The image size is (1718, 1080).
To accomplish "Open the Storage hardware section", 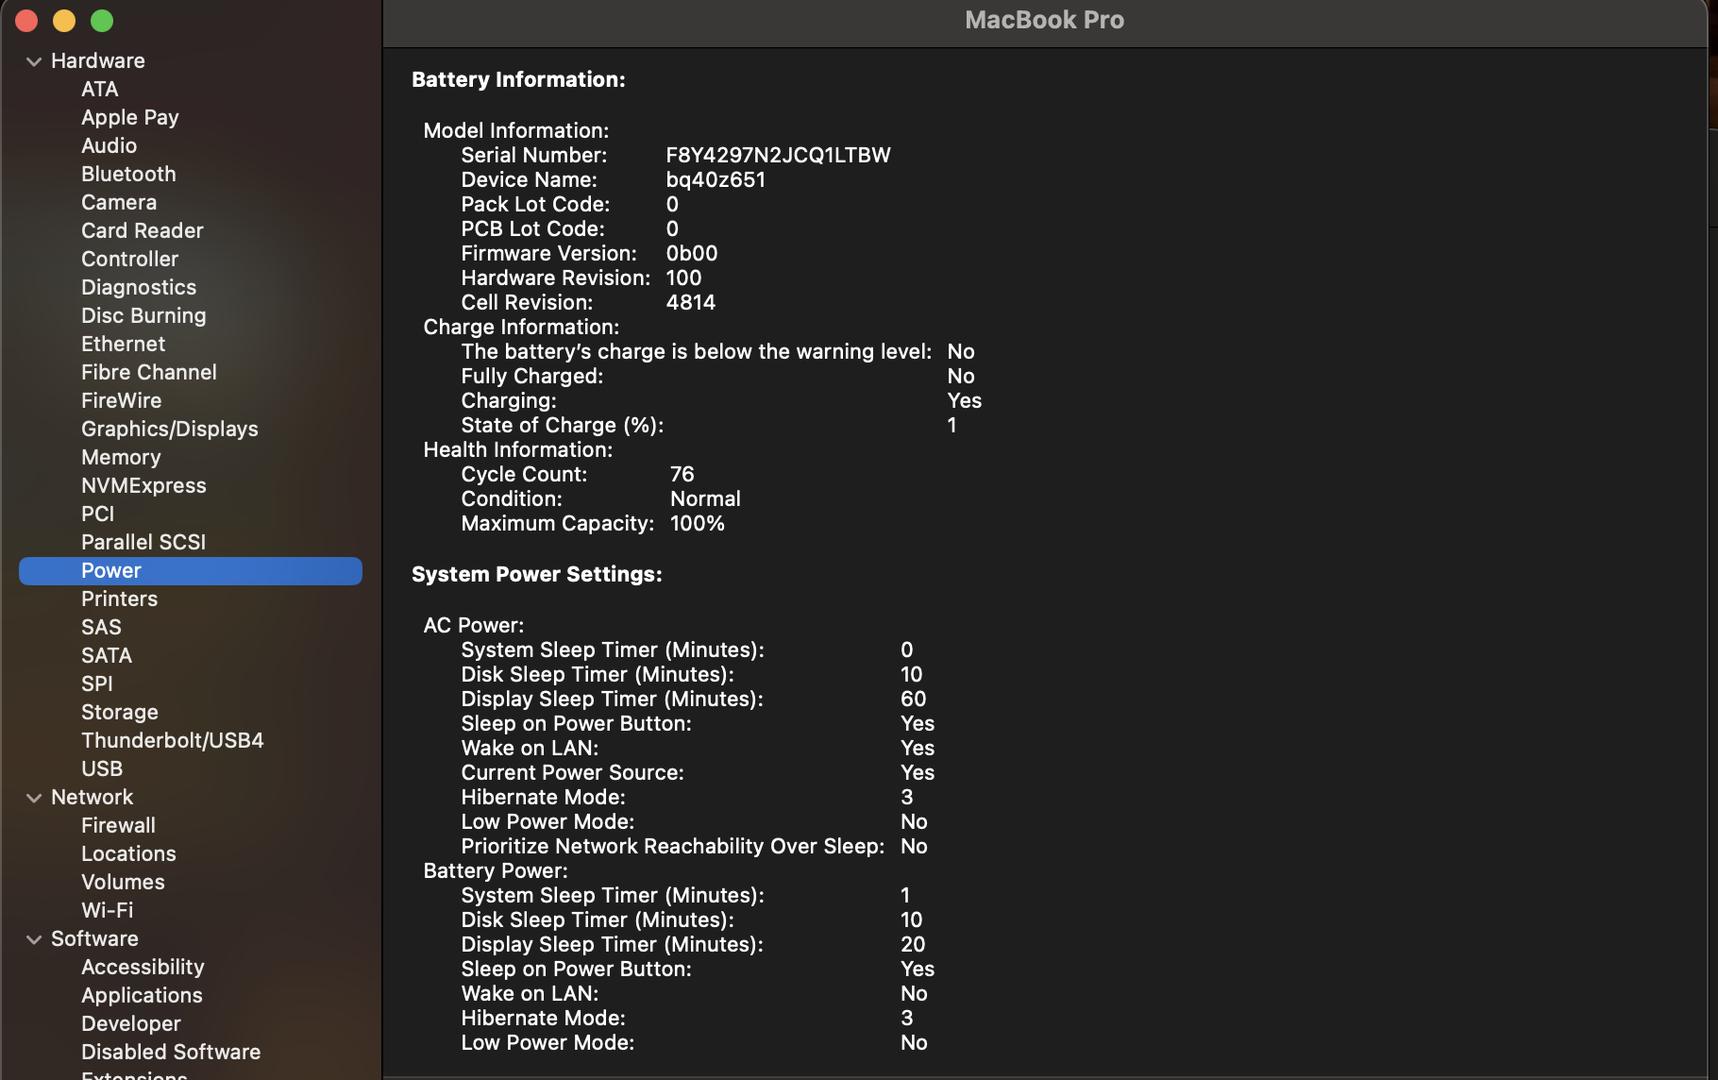I will pyautogui.click(x=119, y=712).
